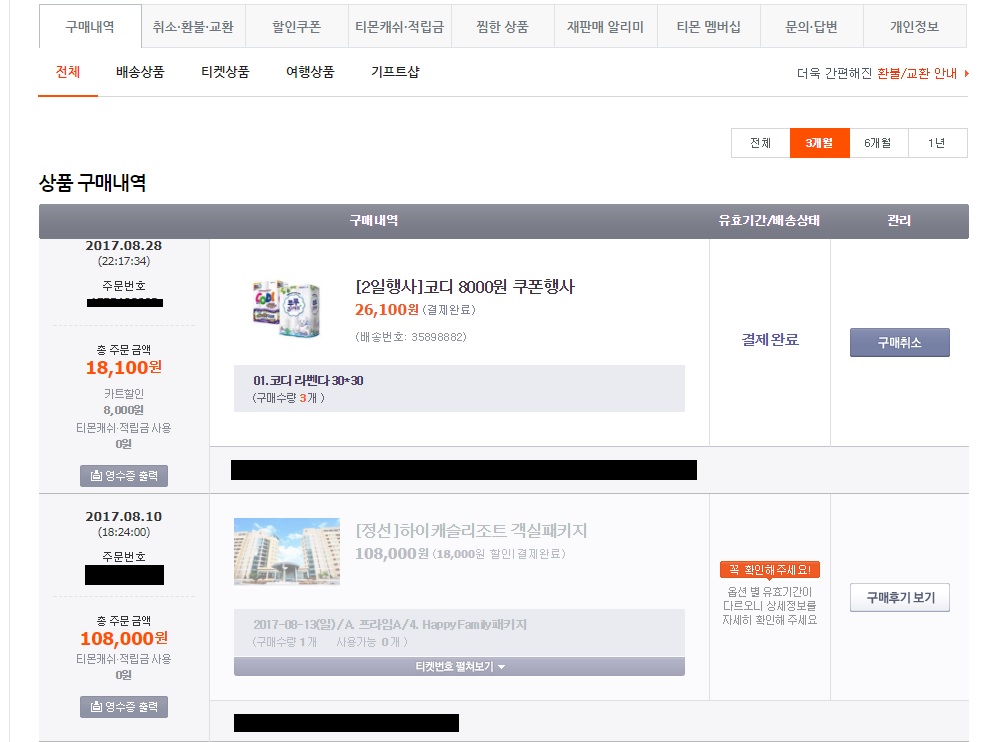The height and width of the screenshot is (742, 992).
Task: Select the 재판매 알리미 tab
Action: click(605, 27)
